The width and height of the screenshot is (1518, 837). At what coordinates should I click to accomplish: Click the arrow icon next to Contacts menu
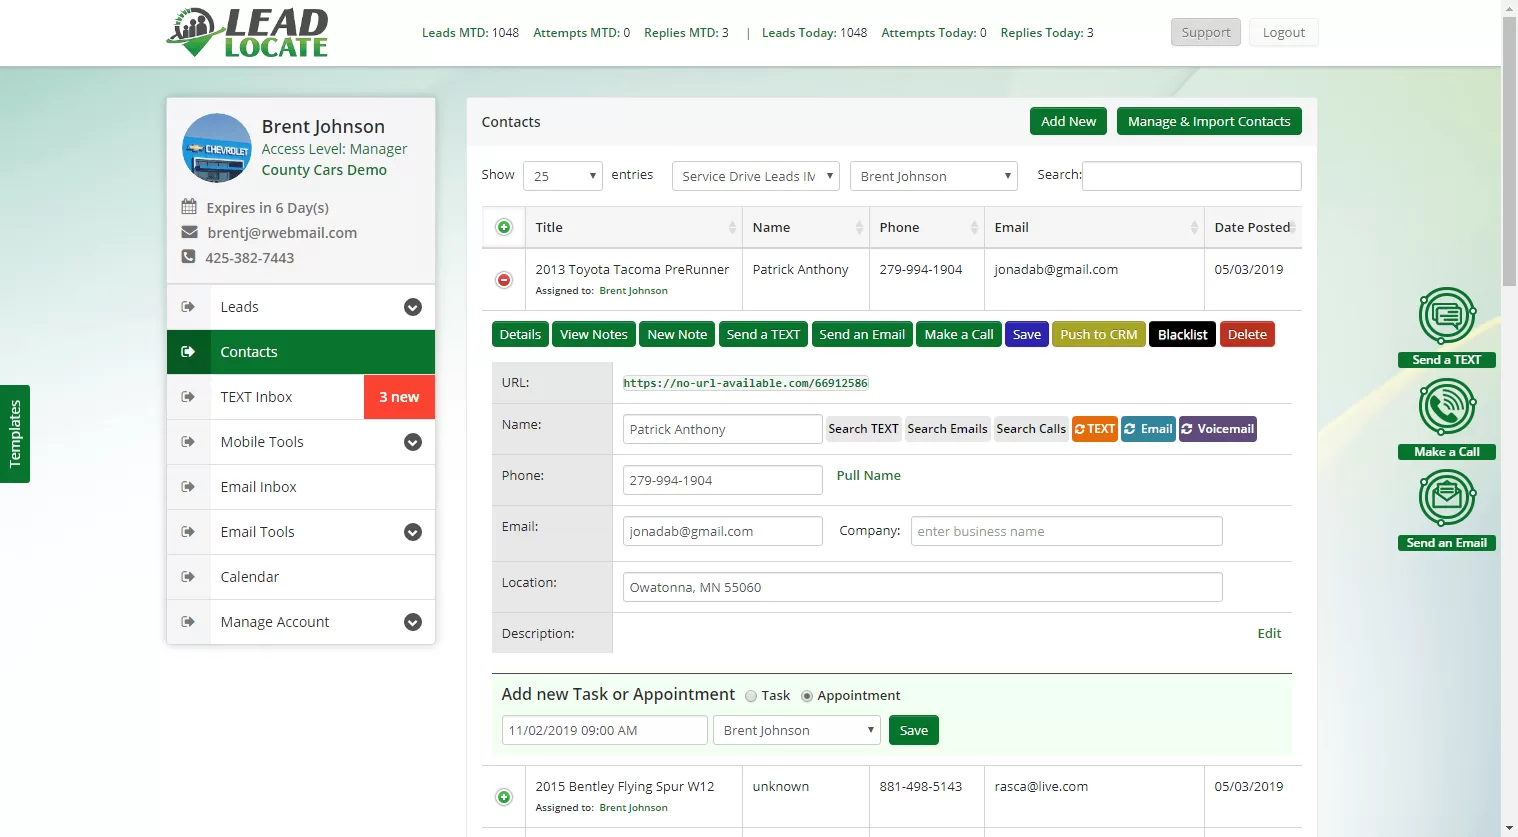187,352
